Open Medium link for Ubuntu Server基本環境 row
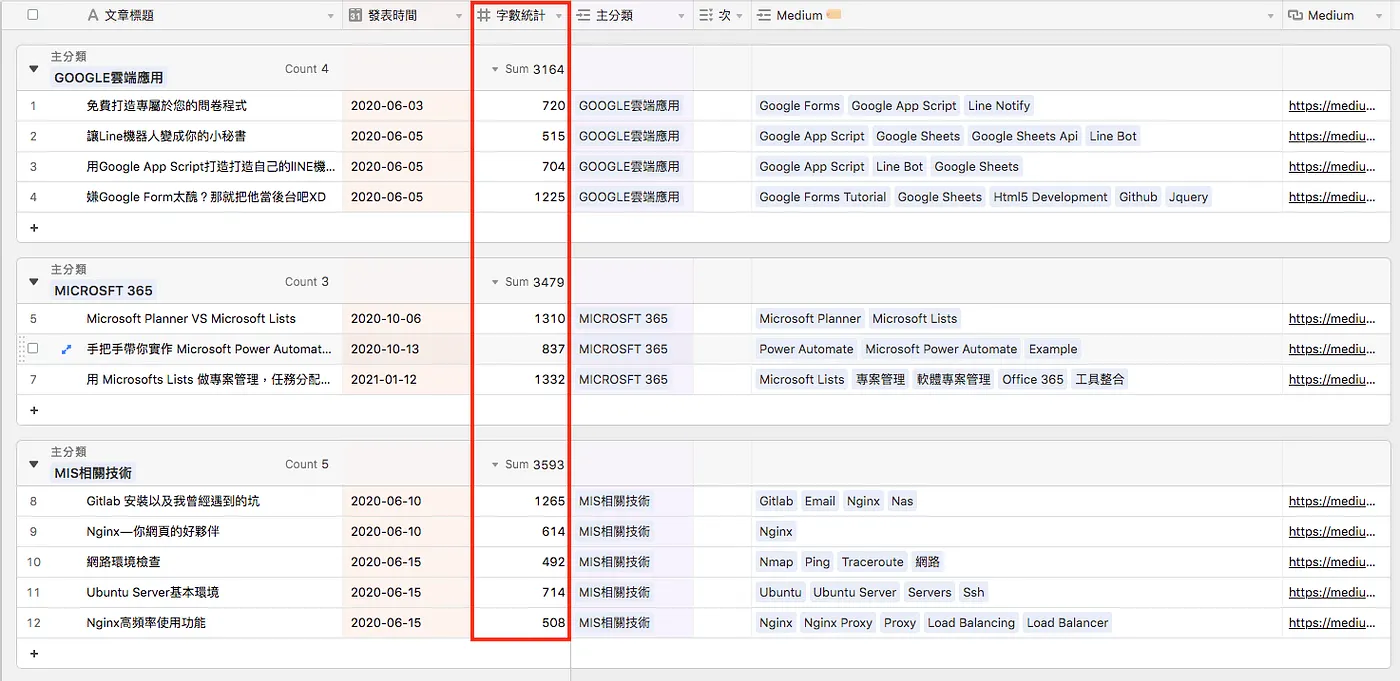 1332,592
